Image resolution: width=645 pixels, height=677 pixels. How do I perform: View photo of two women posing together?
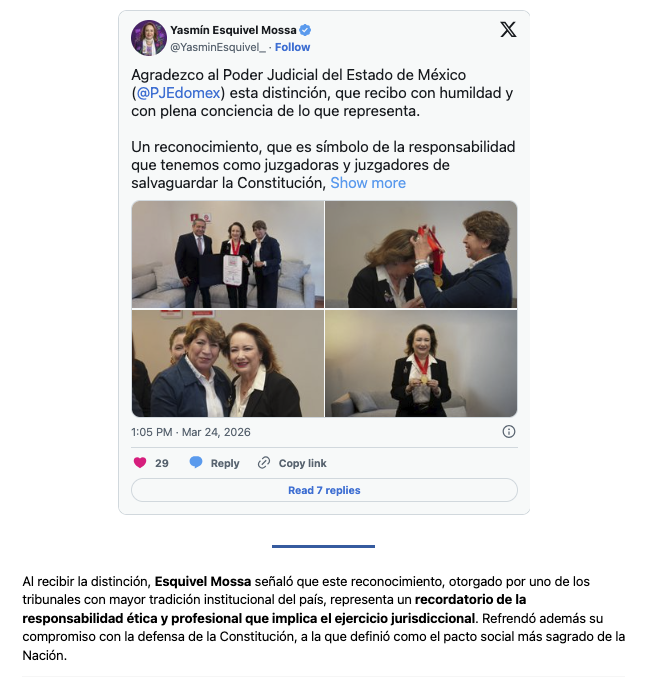tap(228, 364)
